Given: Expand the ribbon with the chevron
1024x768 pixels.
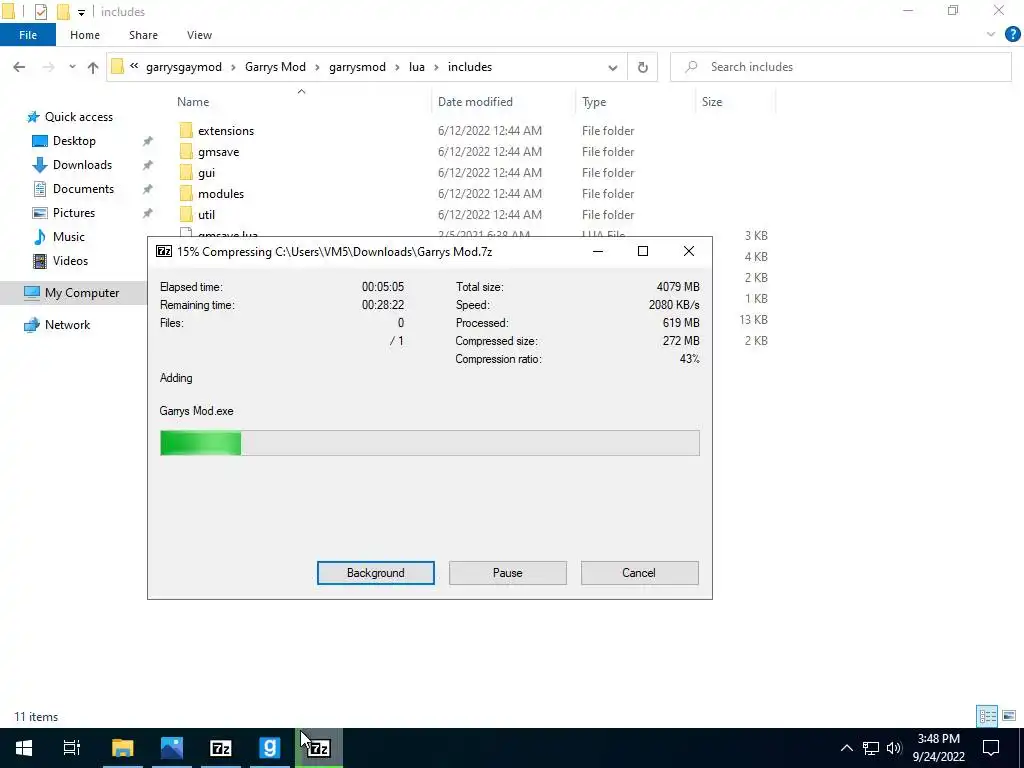Looking at the screenshot, I should 991,35.
